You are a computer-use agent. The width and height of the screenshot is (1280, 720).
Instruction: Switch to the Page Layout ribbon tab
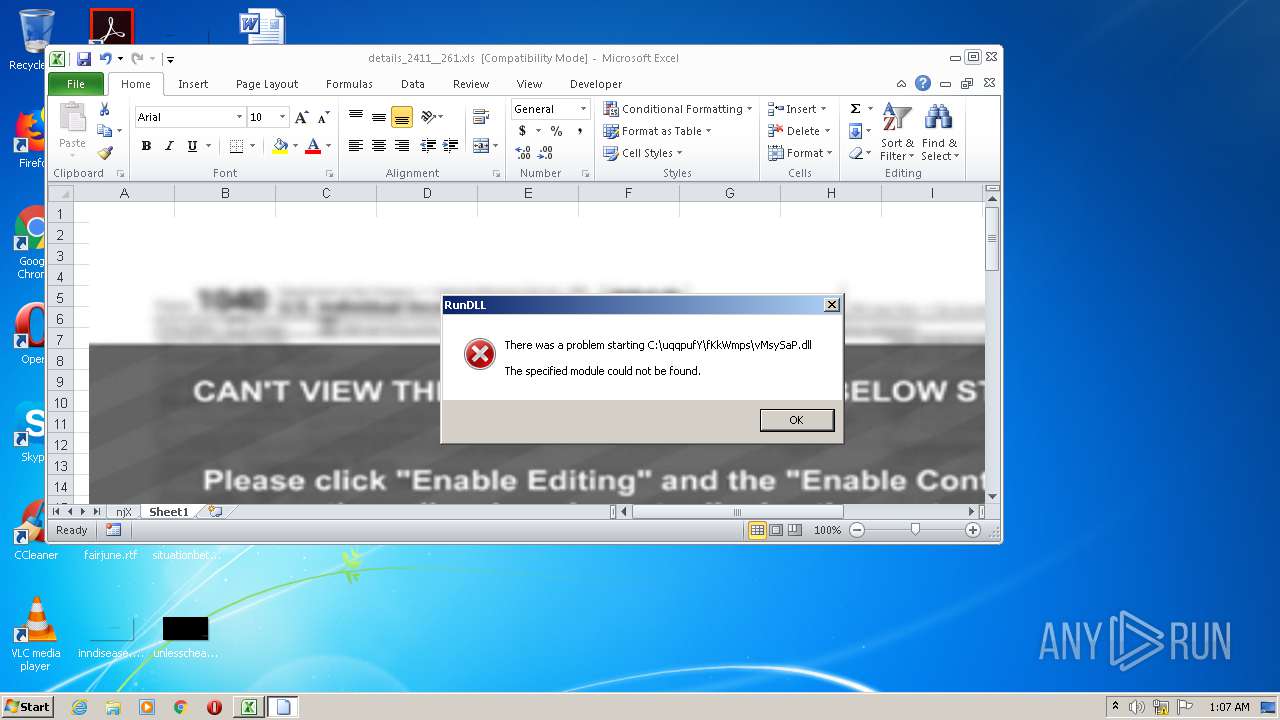[x=267, y=84]
